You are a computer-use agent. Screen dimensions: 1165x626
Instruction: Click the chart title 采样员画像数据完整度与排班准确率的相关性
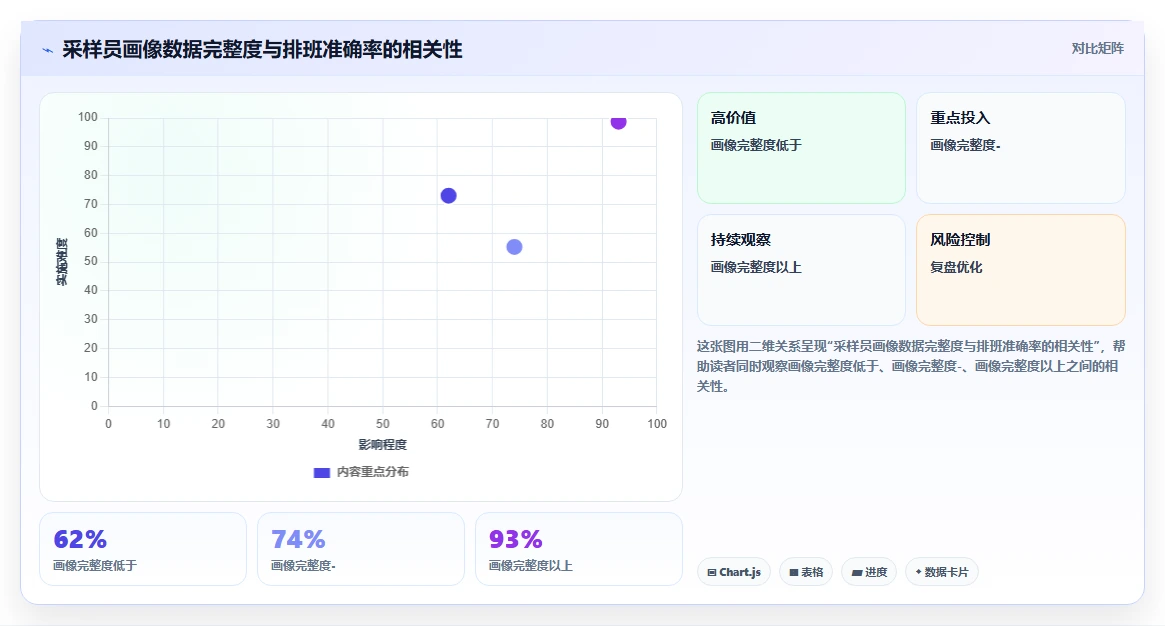coord(262,50)
